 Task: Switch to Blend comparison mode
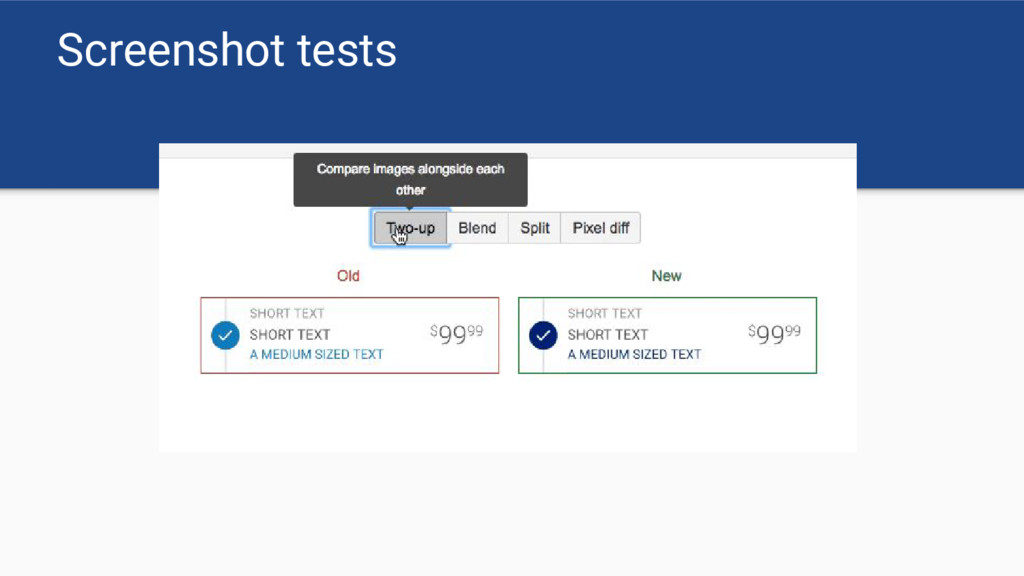[x=477, y=228]
